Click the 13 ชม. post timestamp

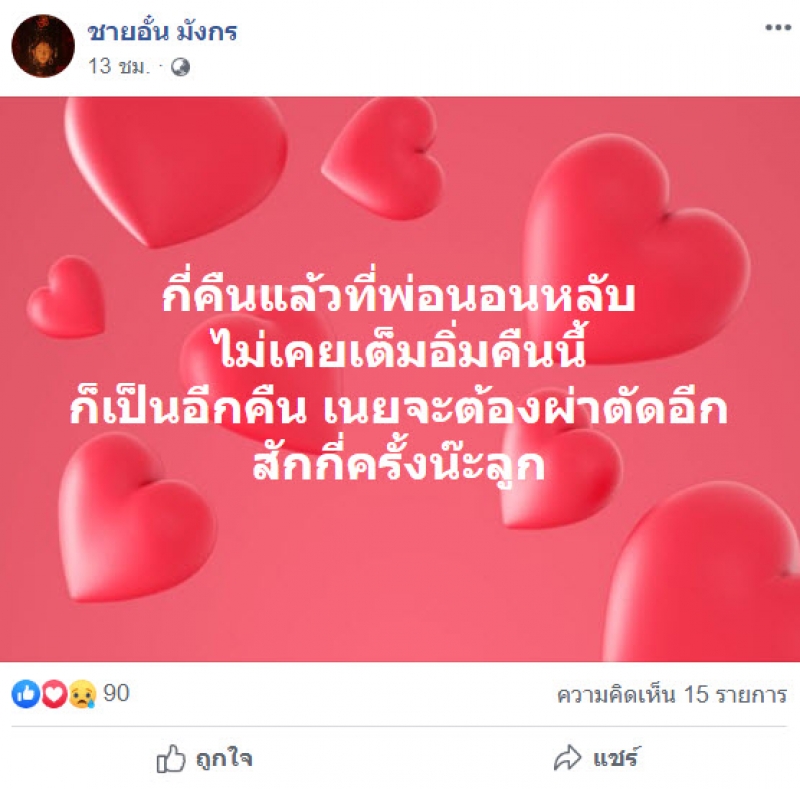[x=119, y=66]
